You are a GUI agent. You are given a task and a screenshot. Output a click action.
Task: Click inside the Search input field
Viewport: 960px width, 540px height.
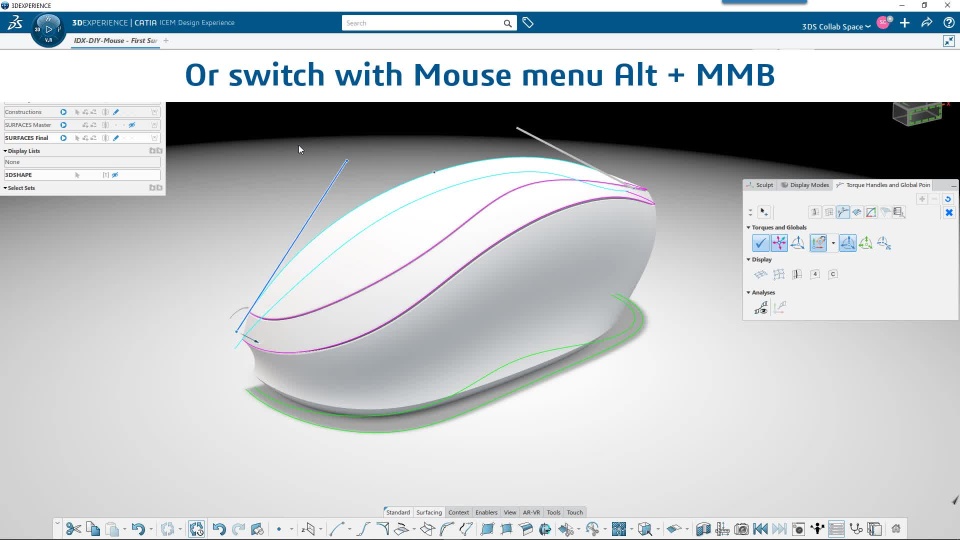point(422,23)
